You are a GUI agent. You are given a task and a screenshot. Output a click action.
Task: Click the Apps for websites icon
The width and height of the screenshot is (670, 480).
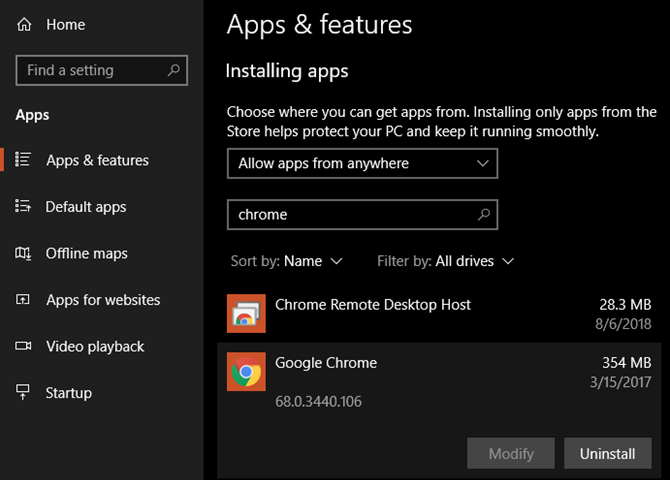point(24,300)
